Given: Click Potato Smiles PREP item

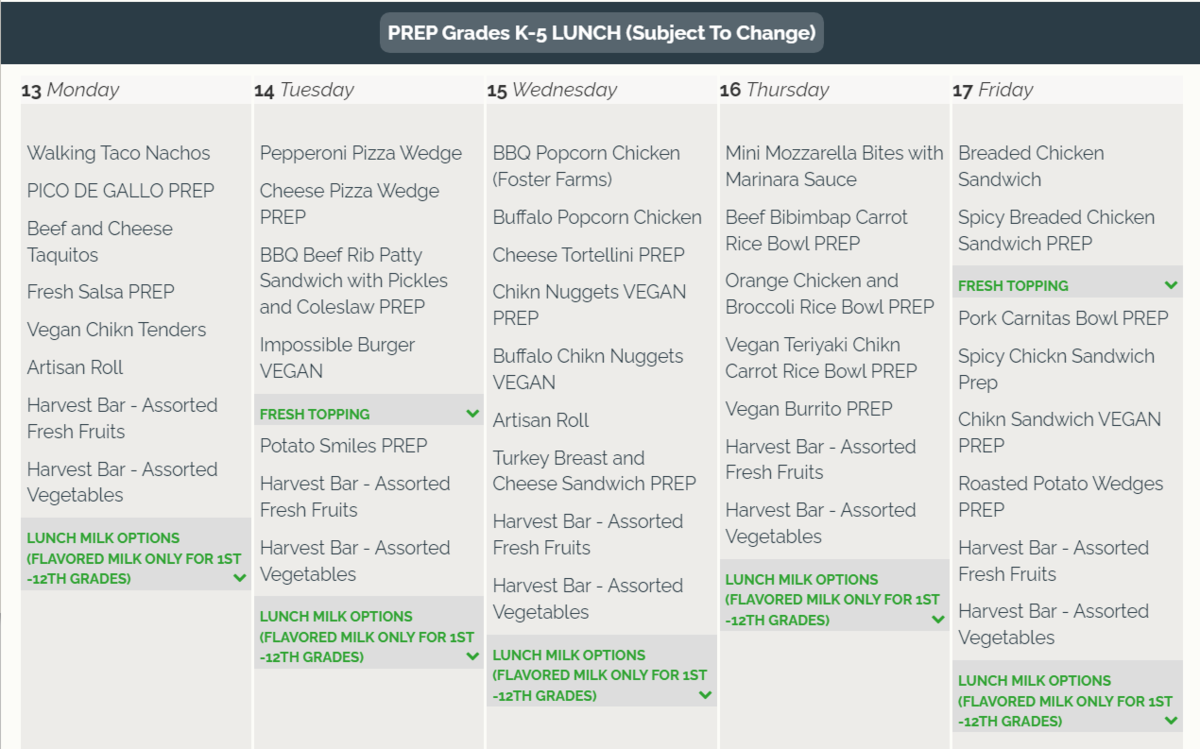Looking at the screenshot, I should click(343, 445).
